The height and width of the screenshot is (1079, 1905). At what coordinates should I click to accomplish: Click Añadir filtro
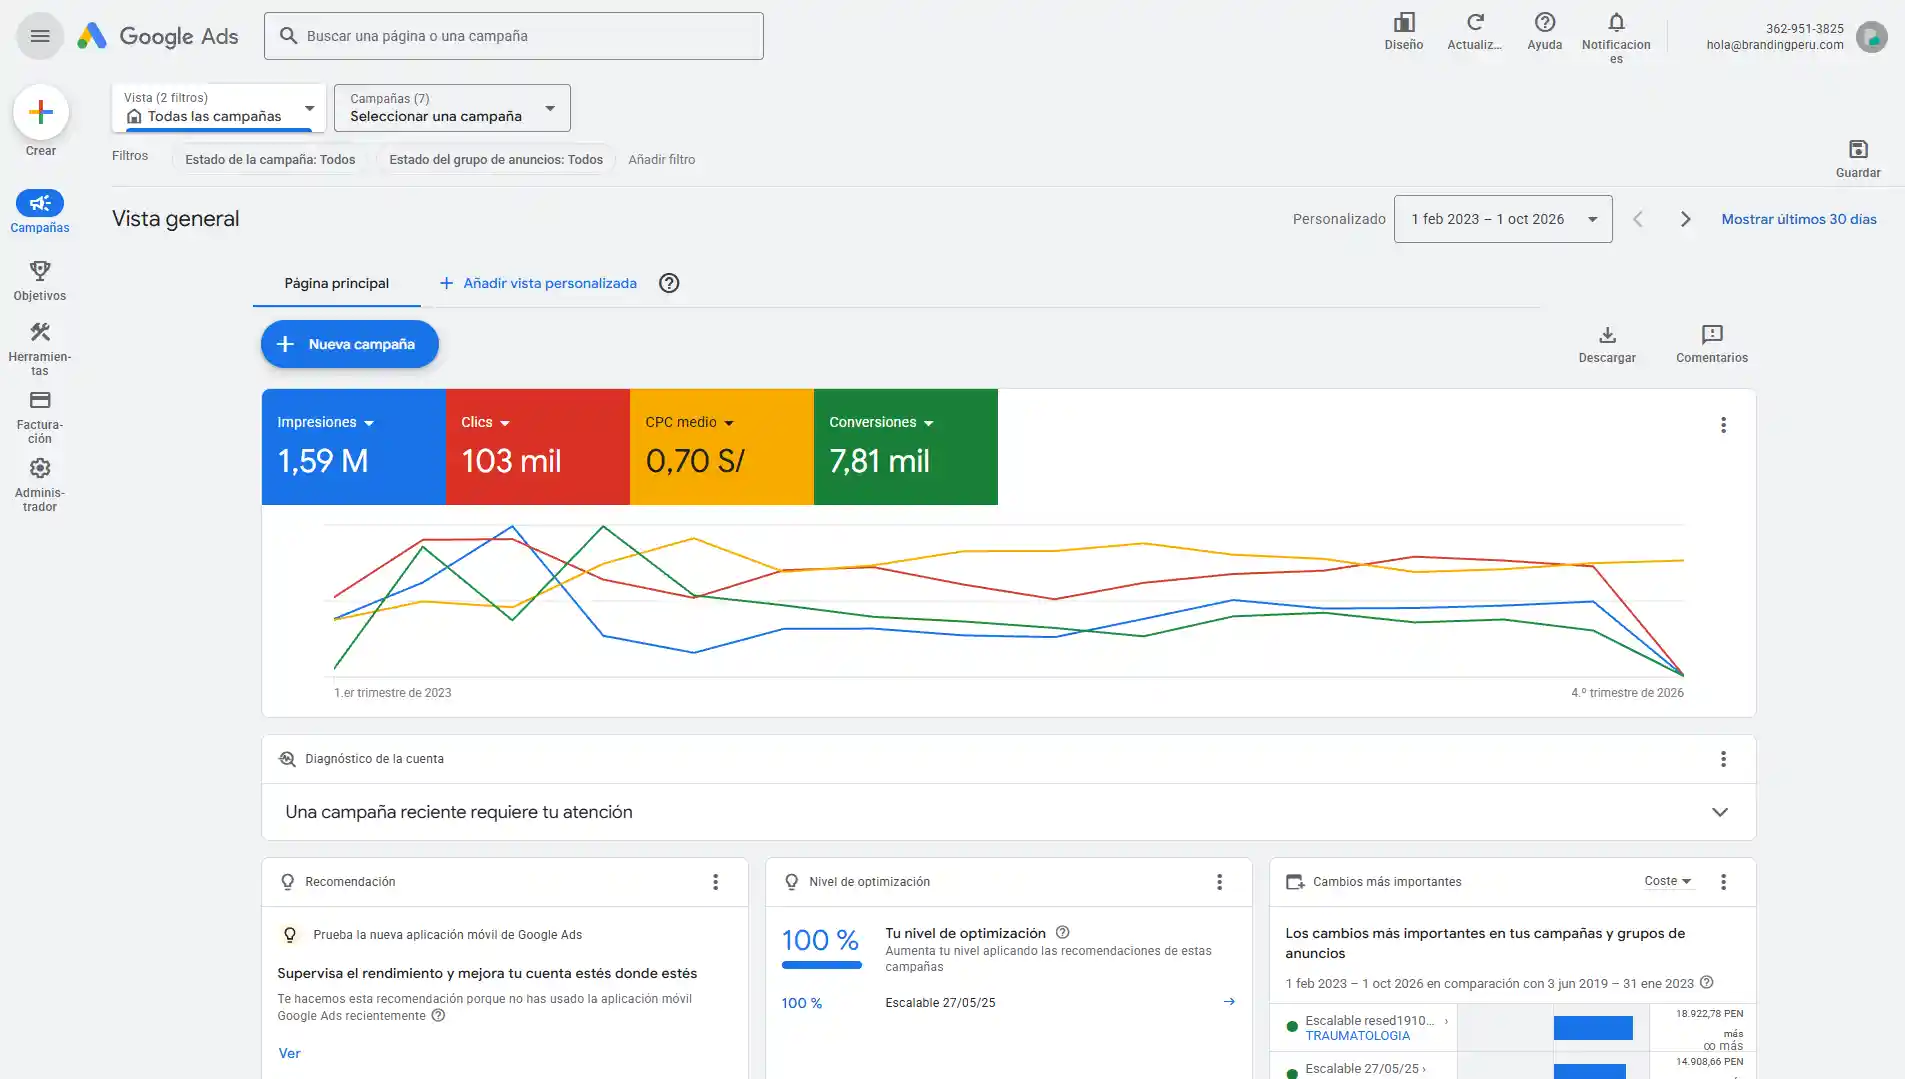pyautogui.click(x=661, y=159)
